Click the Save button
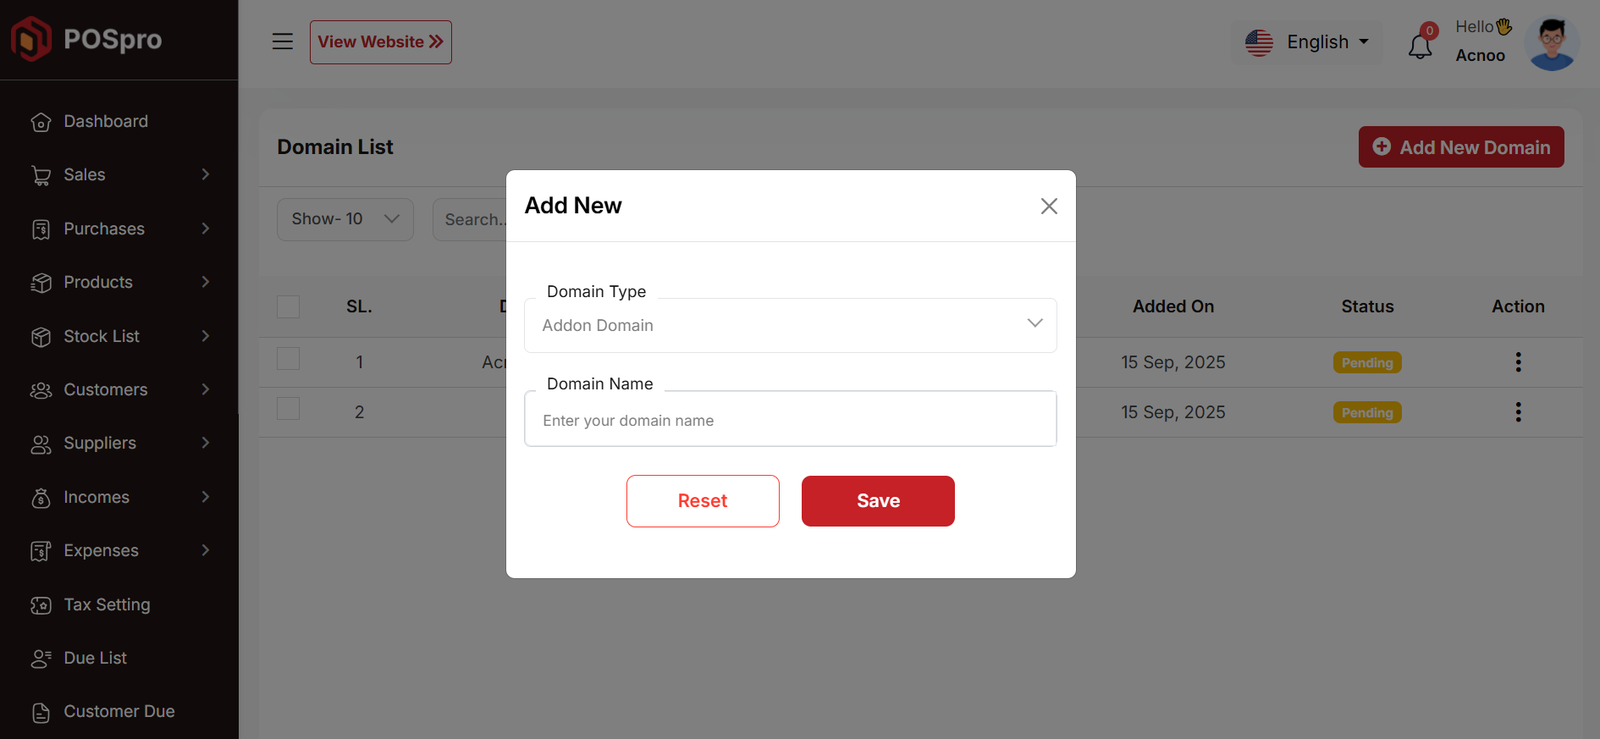Screen dimensions: 1600x739 [x=878, y=501]
